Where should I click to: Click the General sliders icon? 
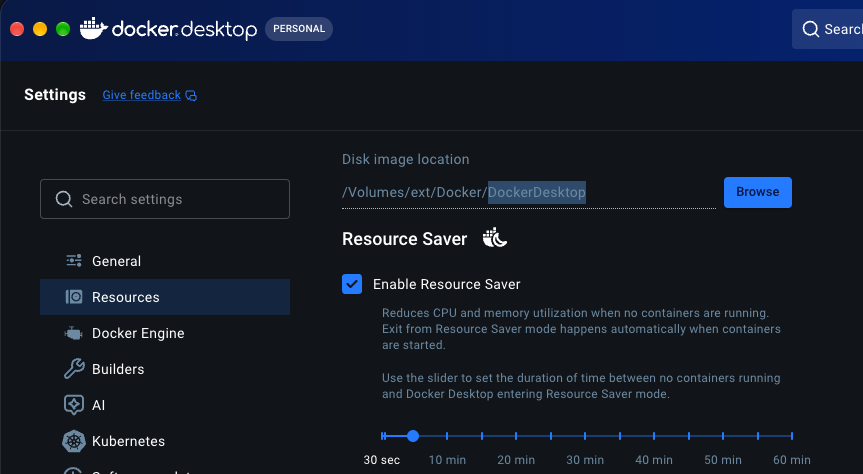(x=74, y=260)
